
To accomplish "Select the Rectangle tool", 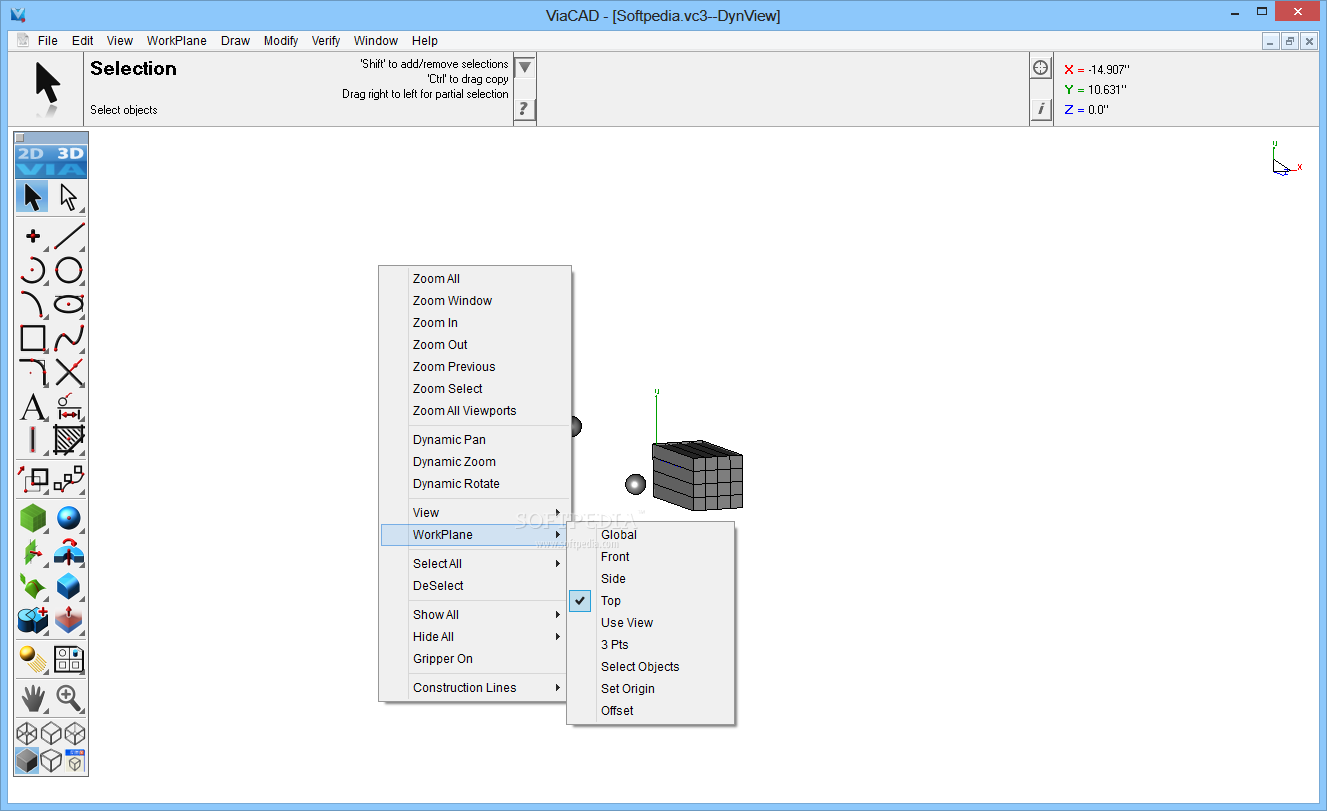I will (x=33, y=339).
